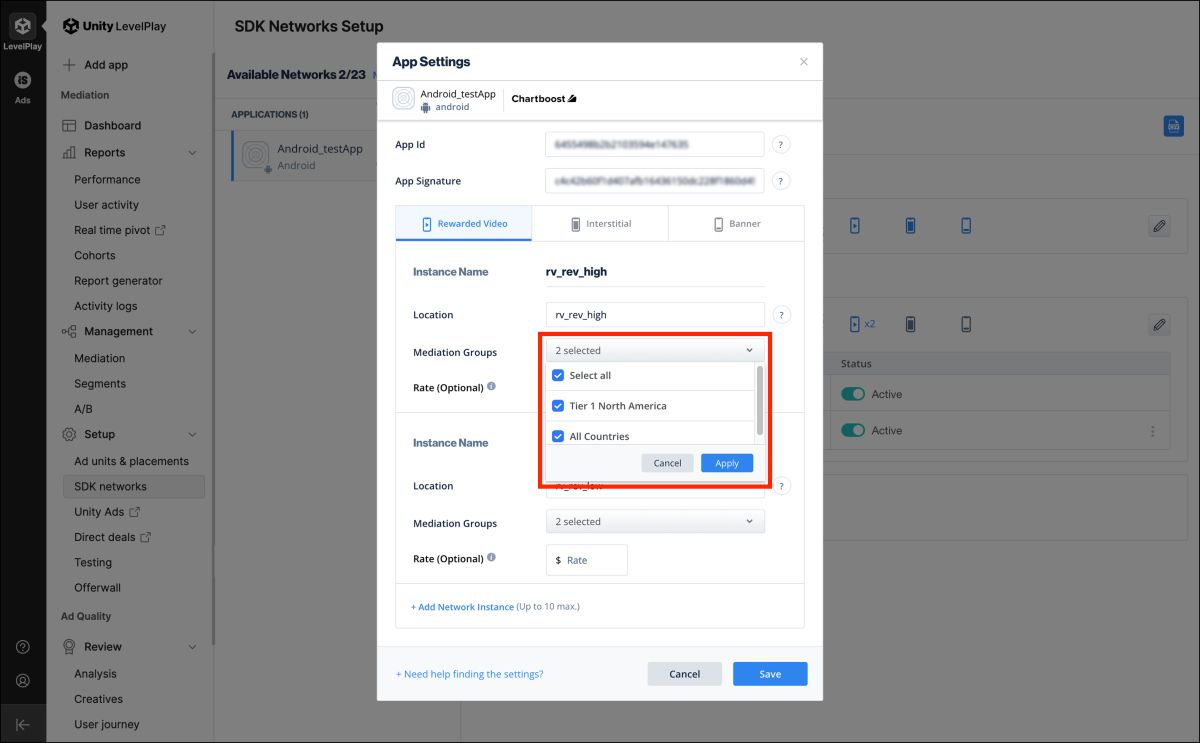The image size is (1200, 743).
Task: Open Segments page
Action: tap(100, 384)
